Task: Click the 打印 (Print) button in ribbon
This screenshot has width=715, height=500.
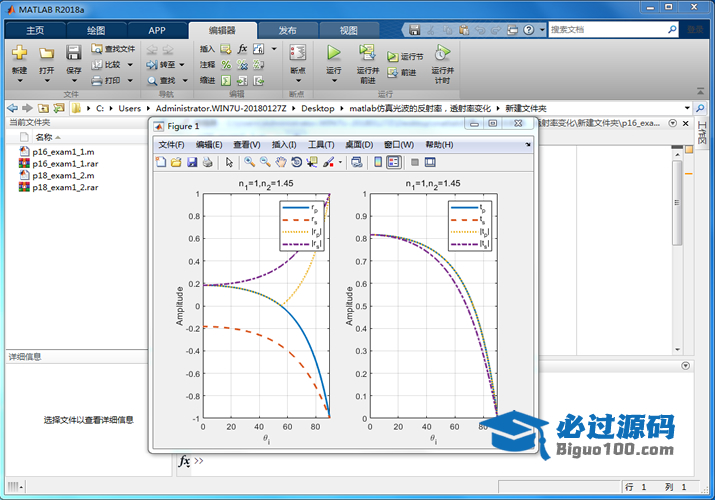Action: pyautogui.click(x=107, y=81)
